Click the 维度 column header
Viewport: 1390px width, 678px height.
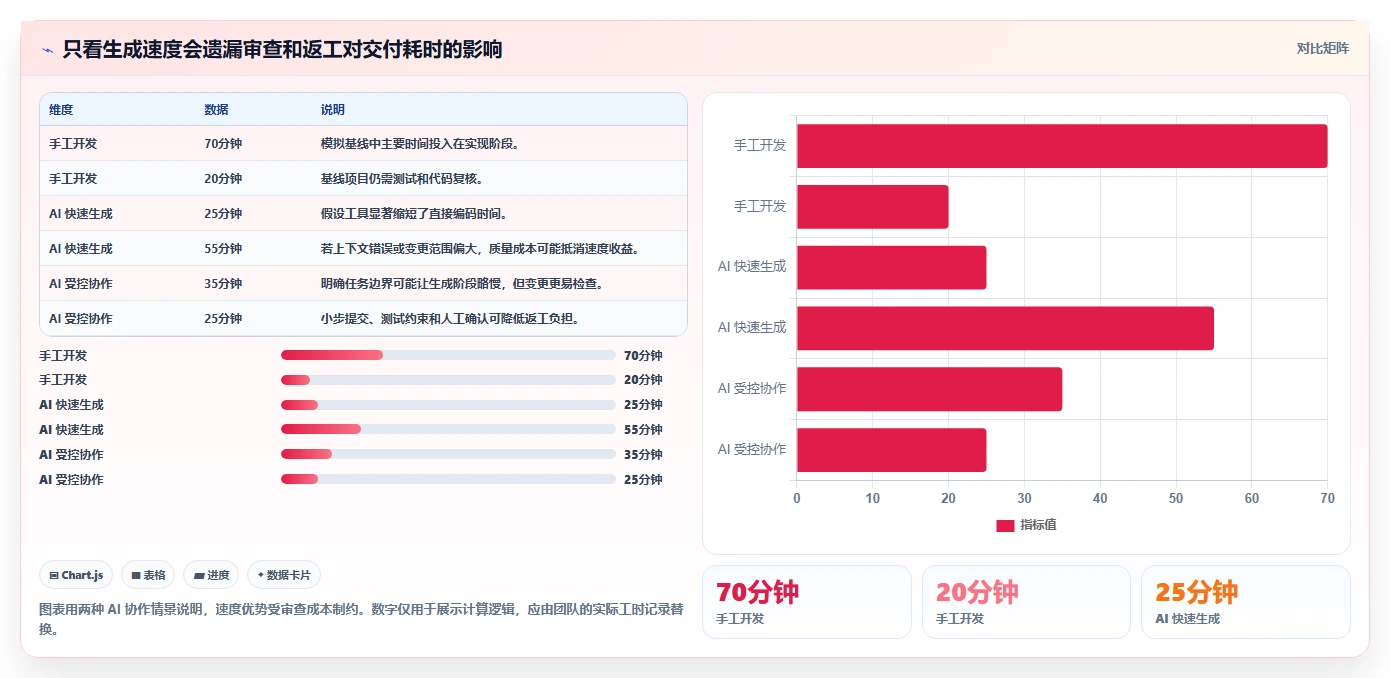[x=61, y=110]
